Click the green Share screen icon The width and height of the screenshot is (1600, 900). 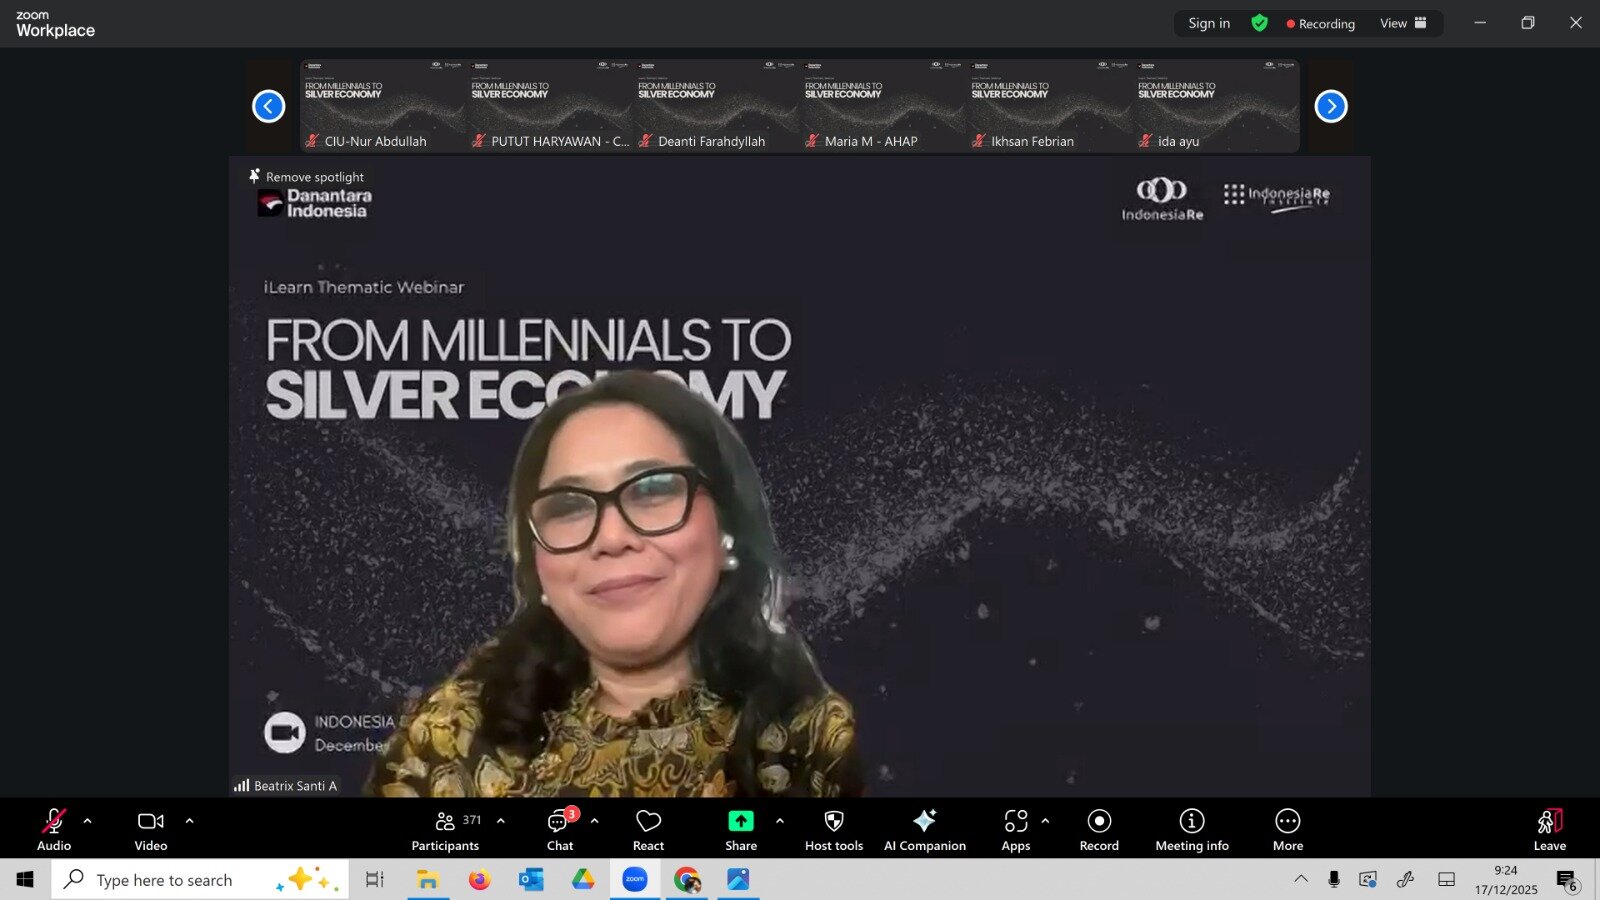740,821
